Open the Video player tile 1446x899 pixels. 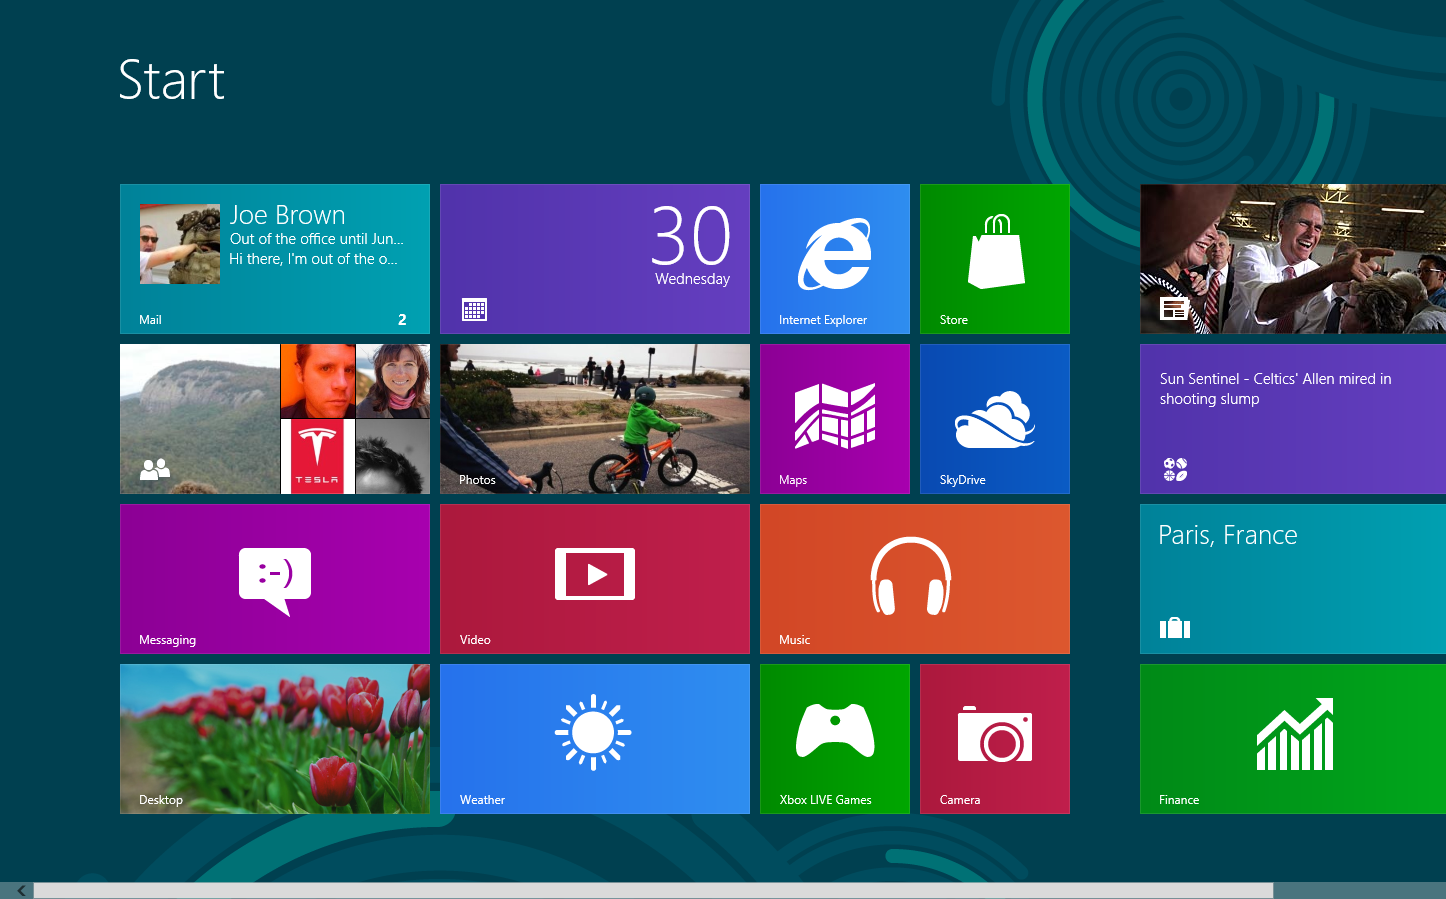pos(595,579)
